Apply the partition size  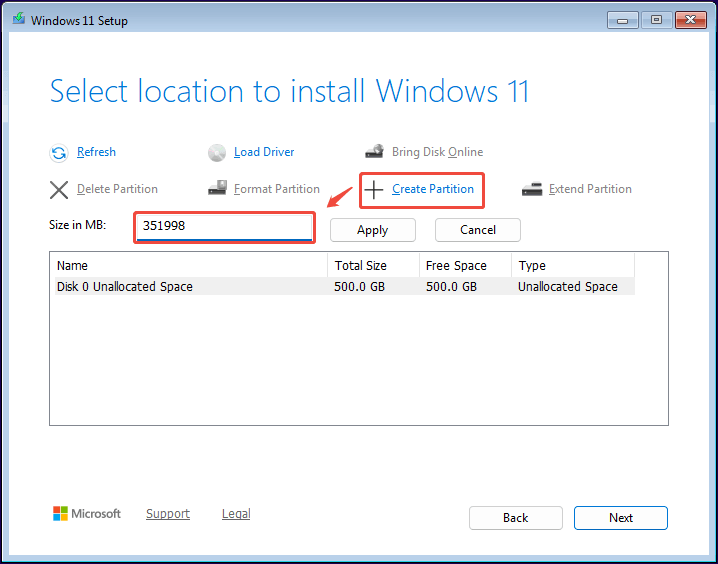coord(373,230)
